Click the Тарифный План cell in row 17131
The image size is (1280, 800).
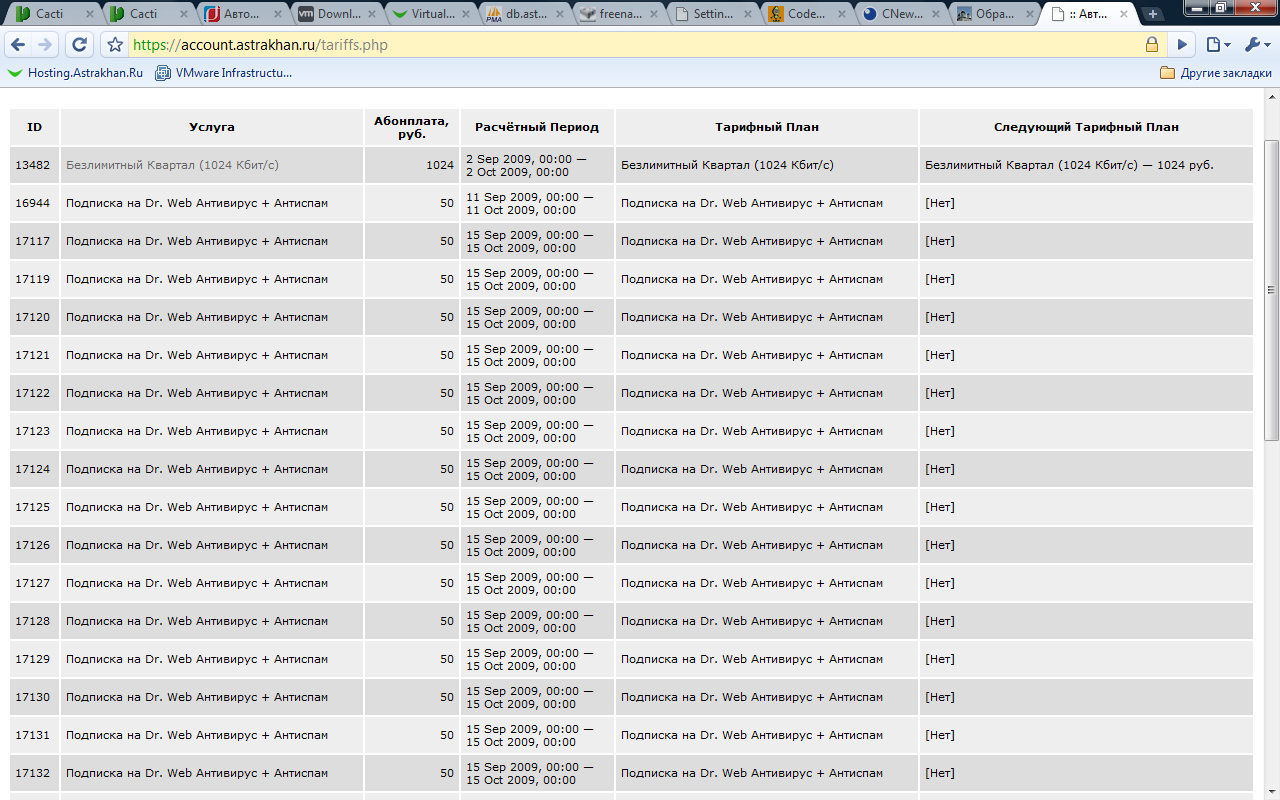pos(767,735)
